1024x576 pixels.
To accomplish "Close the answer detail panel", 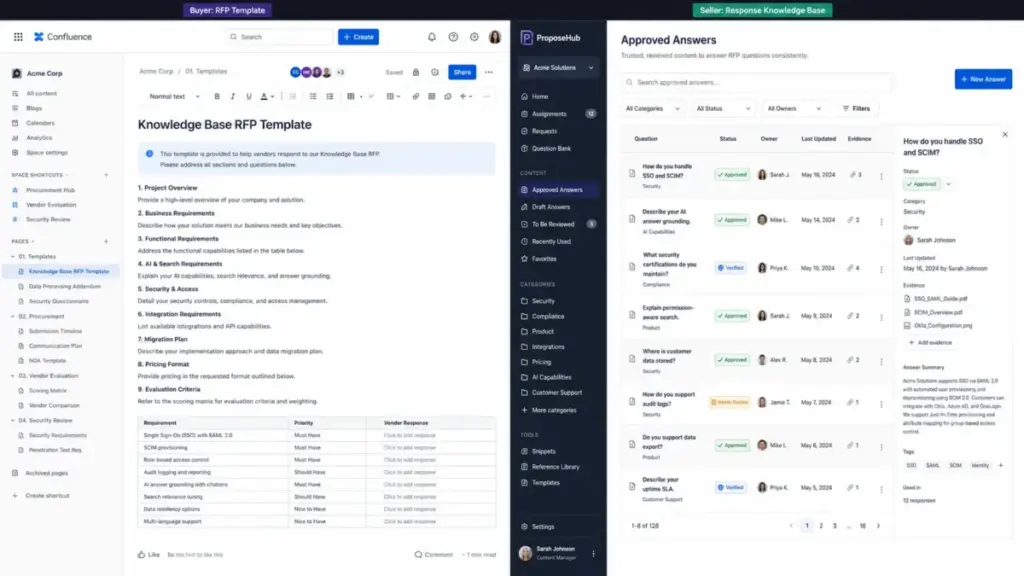I will 1004,135.
